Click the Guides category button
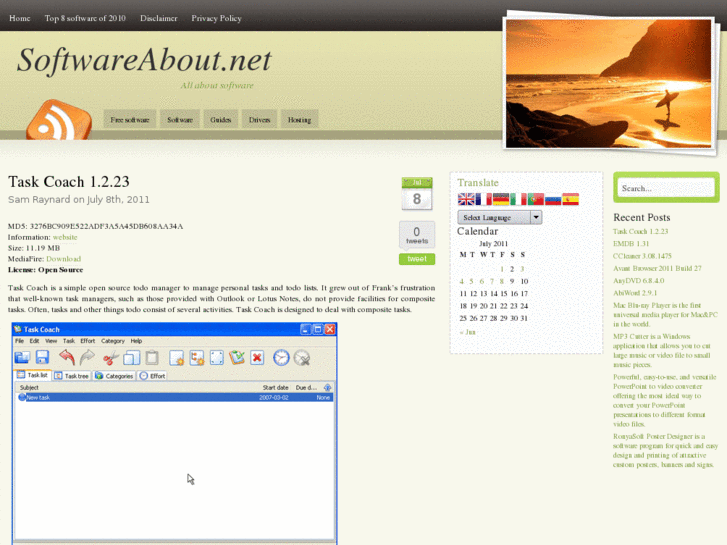727x545 pixels. coord(221,120)
